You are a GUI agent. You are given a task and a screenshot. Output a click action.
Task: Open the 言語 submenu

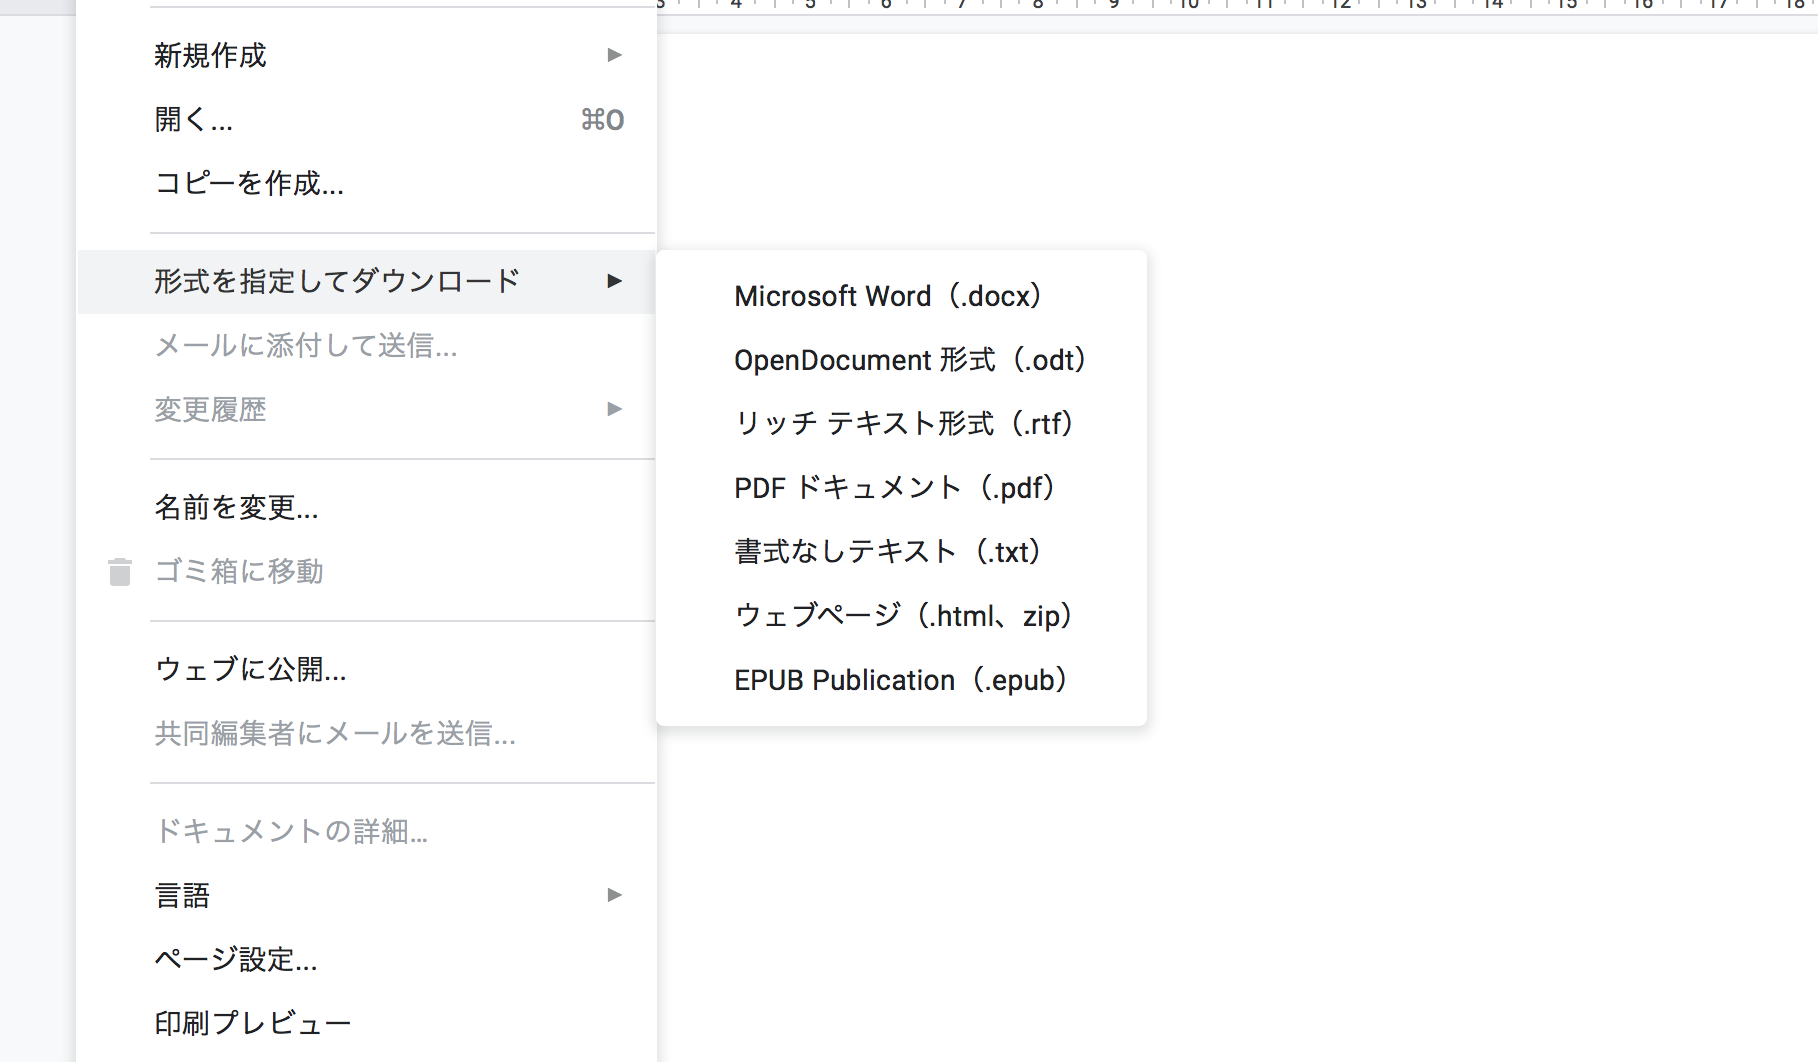point(366,896)
